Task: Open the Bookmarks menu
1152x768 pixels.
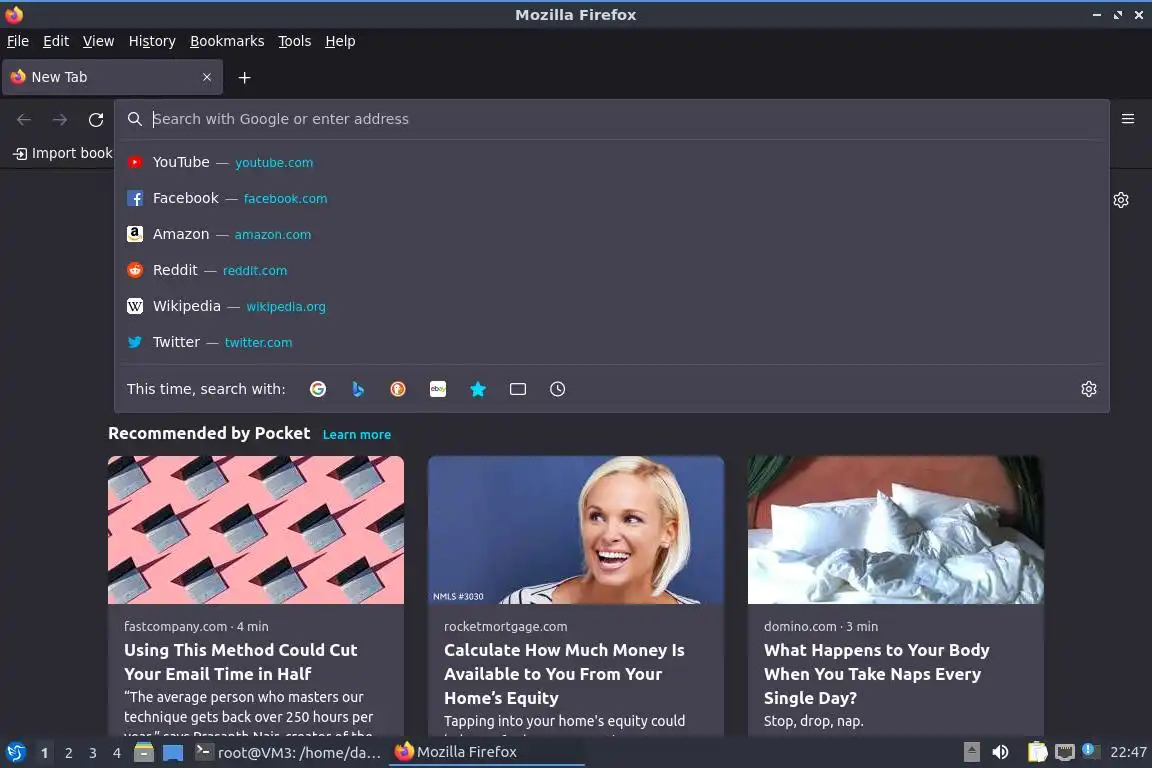Action: coord(227,41)
